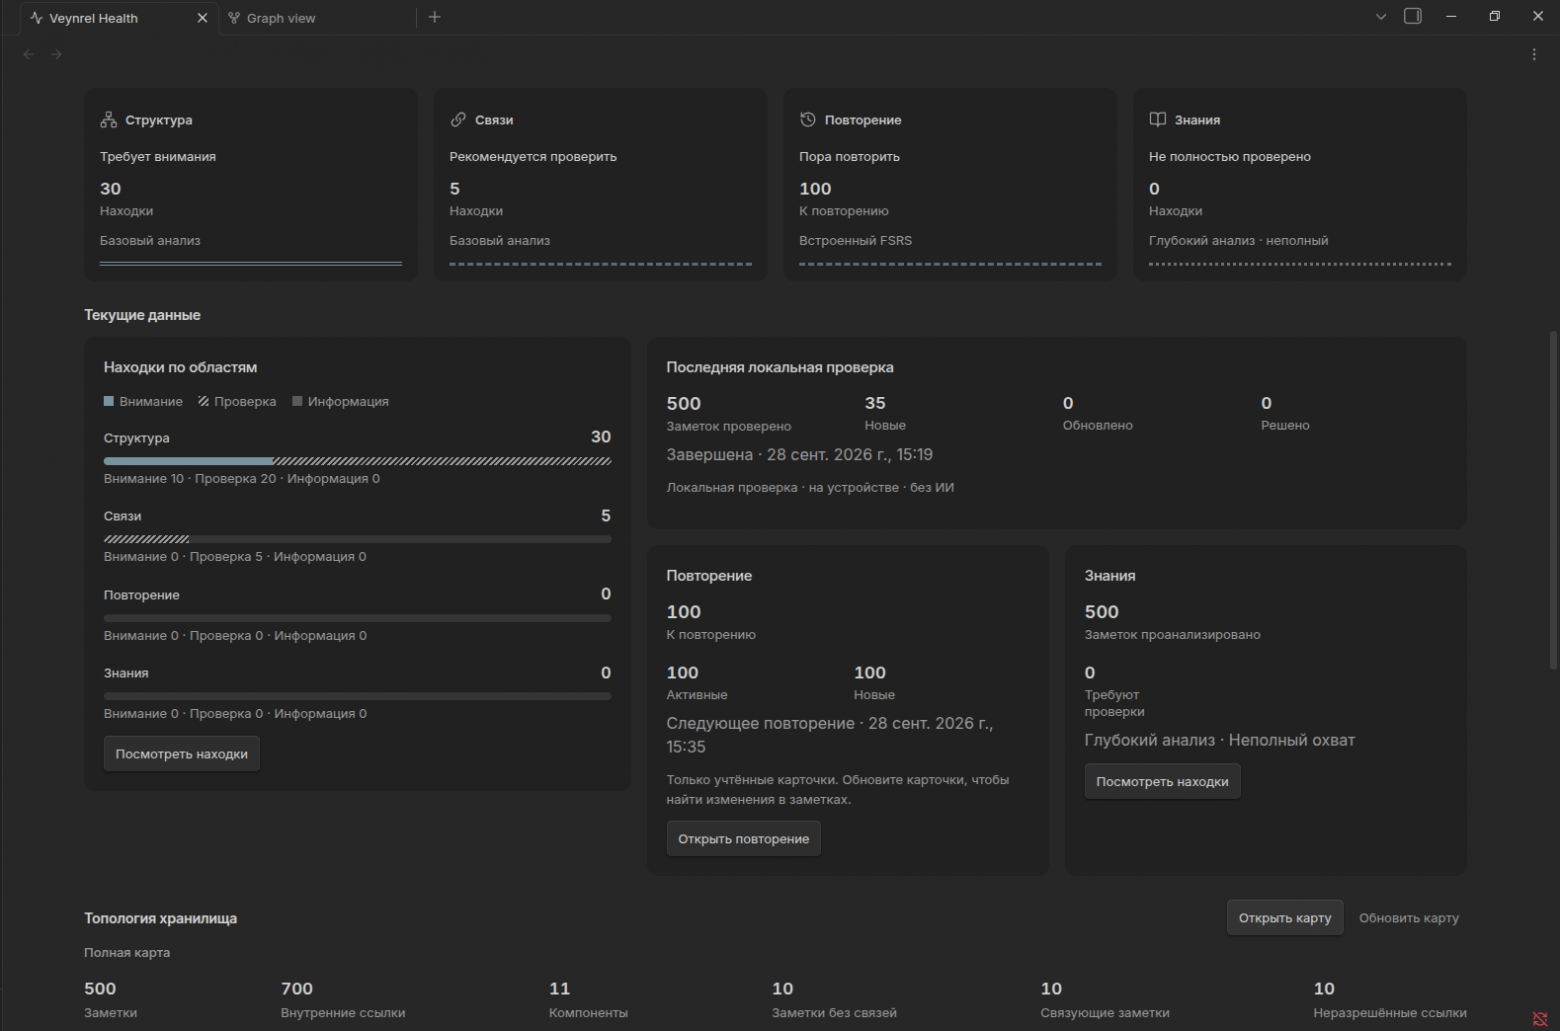The width and height of the screenshot is (1560, 1031).
Task: Click the Связи findings progress bar
Action: pyautogui.click(x=357, y=539)
